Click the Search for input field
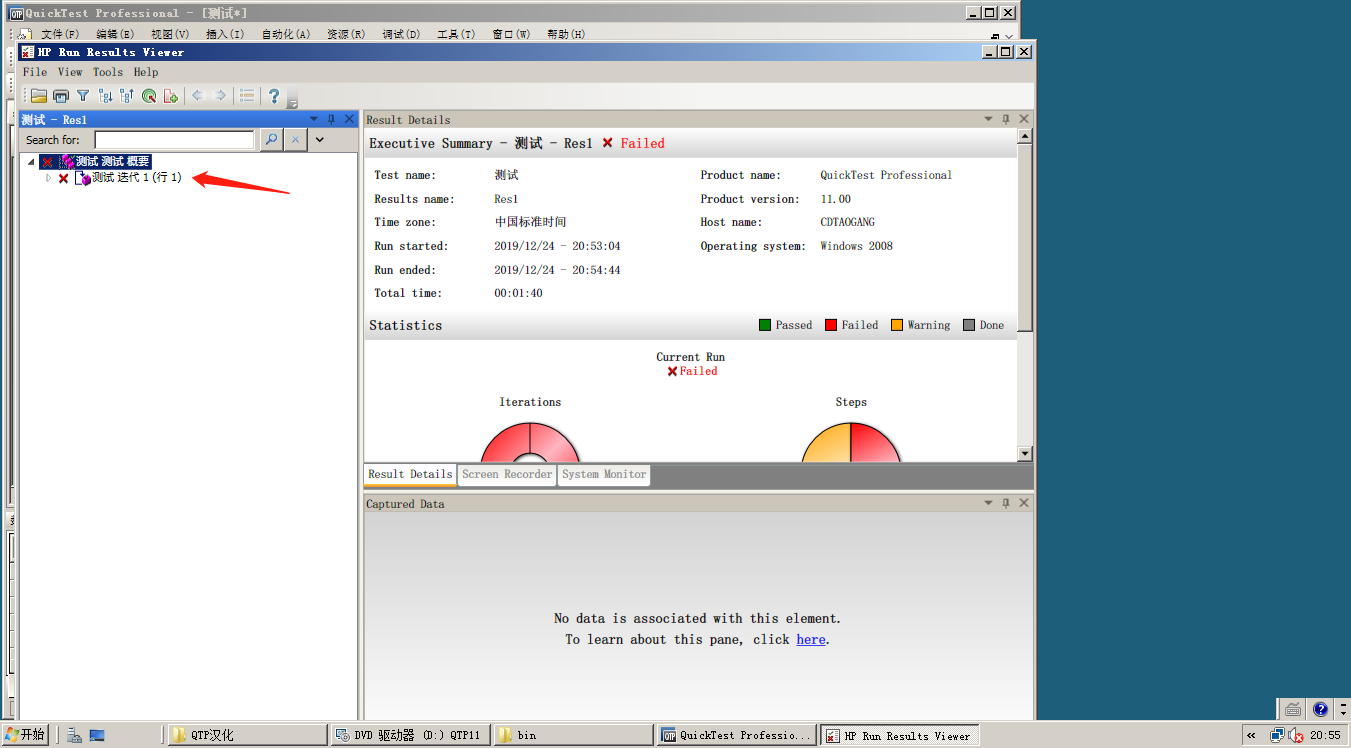Screen dimensions: 1351x748 175,140
